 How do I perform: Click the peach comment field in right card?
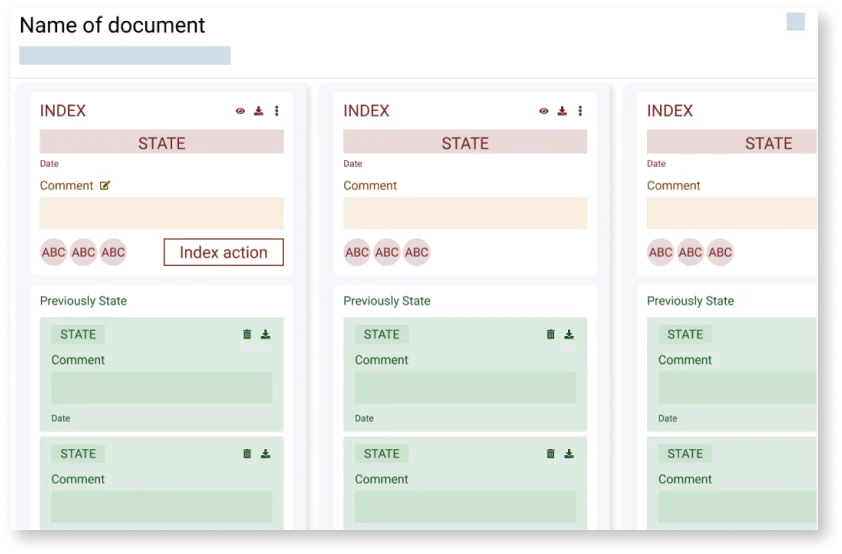[731, 213]
